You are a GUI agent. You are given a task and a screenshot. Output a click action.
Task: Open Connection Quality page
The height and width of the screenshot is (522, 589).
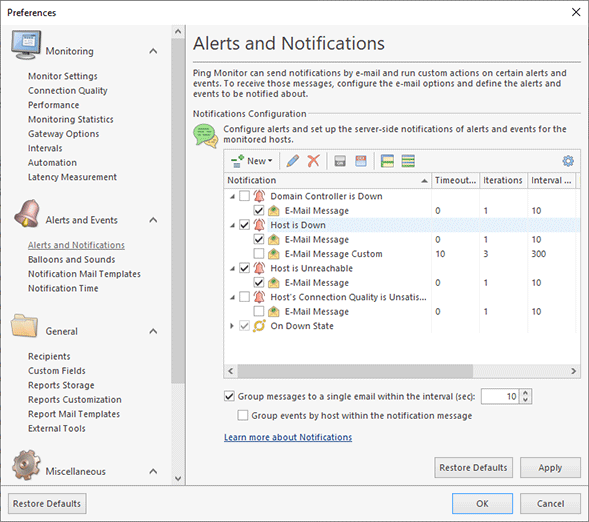[68, 91]
